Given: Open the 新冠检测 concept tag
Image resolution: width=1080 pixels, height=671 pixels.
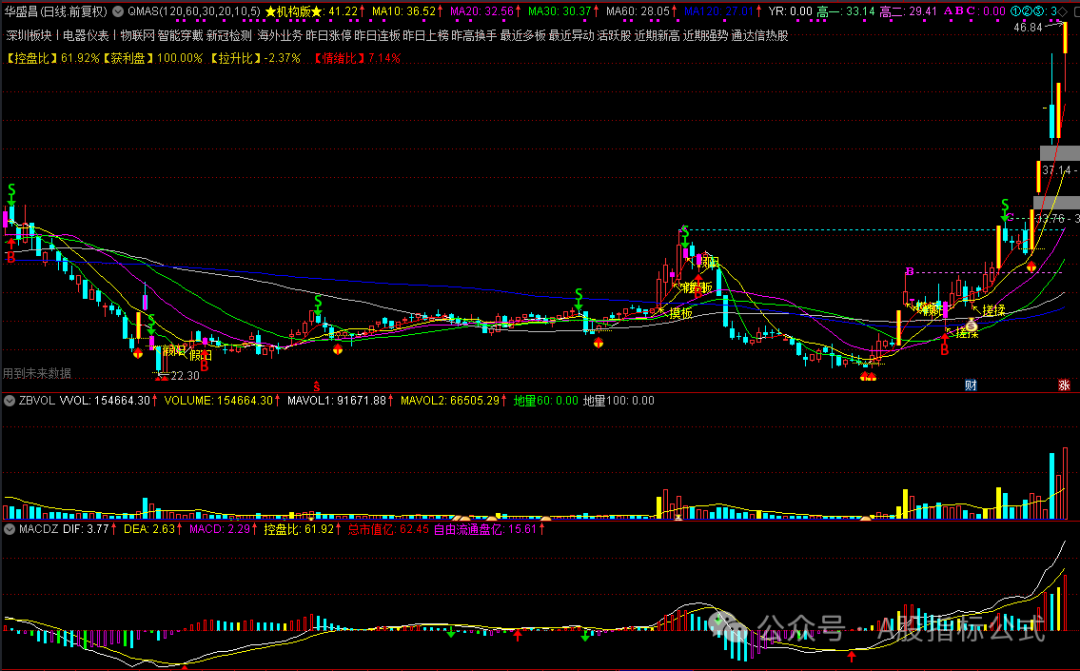Looking at the screenshot, I should click(229, 35).
